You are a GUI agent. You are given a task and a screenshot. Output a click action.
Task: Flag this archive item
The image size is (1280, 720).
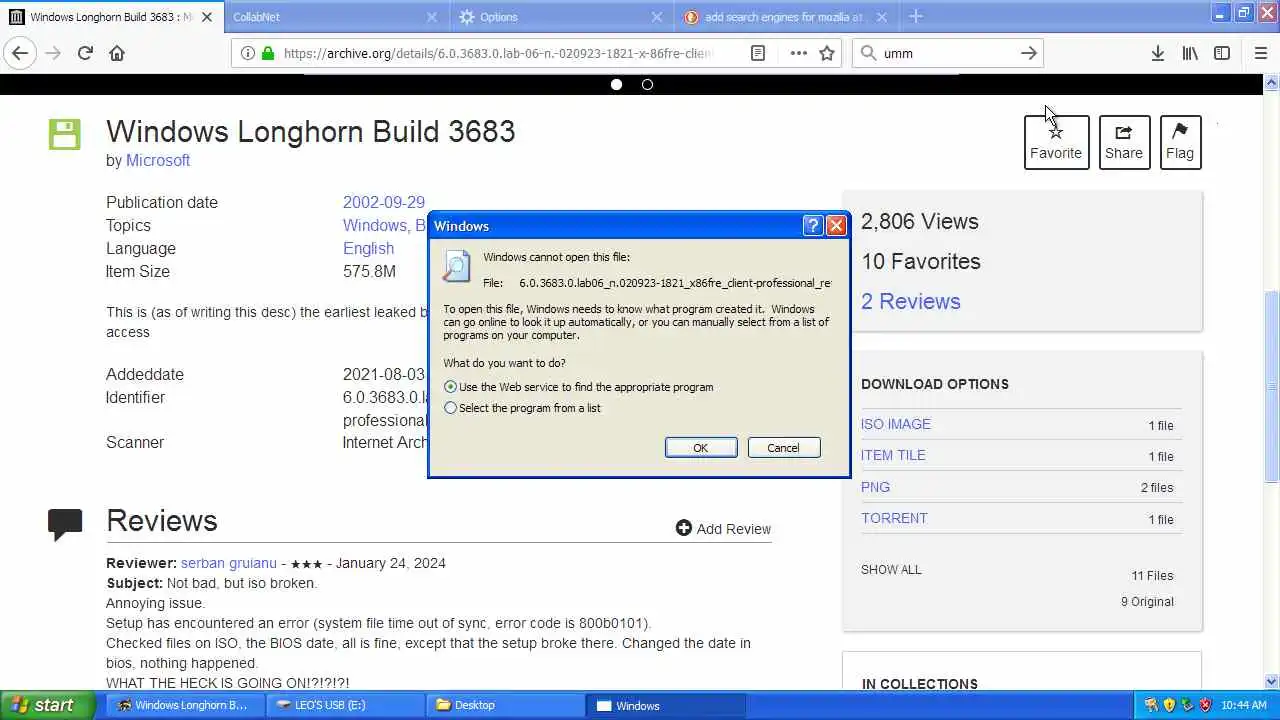click(x=1180, y=142)
